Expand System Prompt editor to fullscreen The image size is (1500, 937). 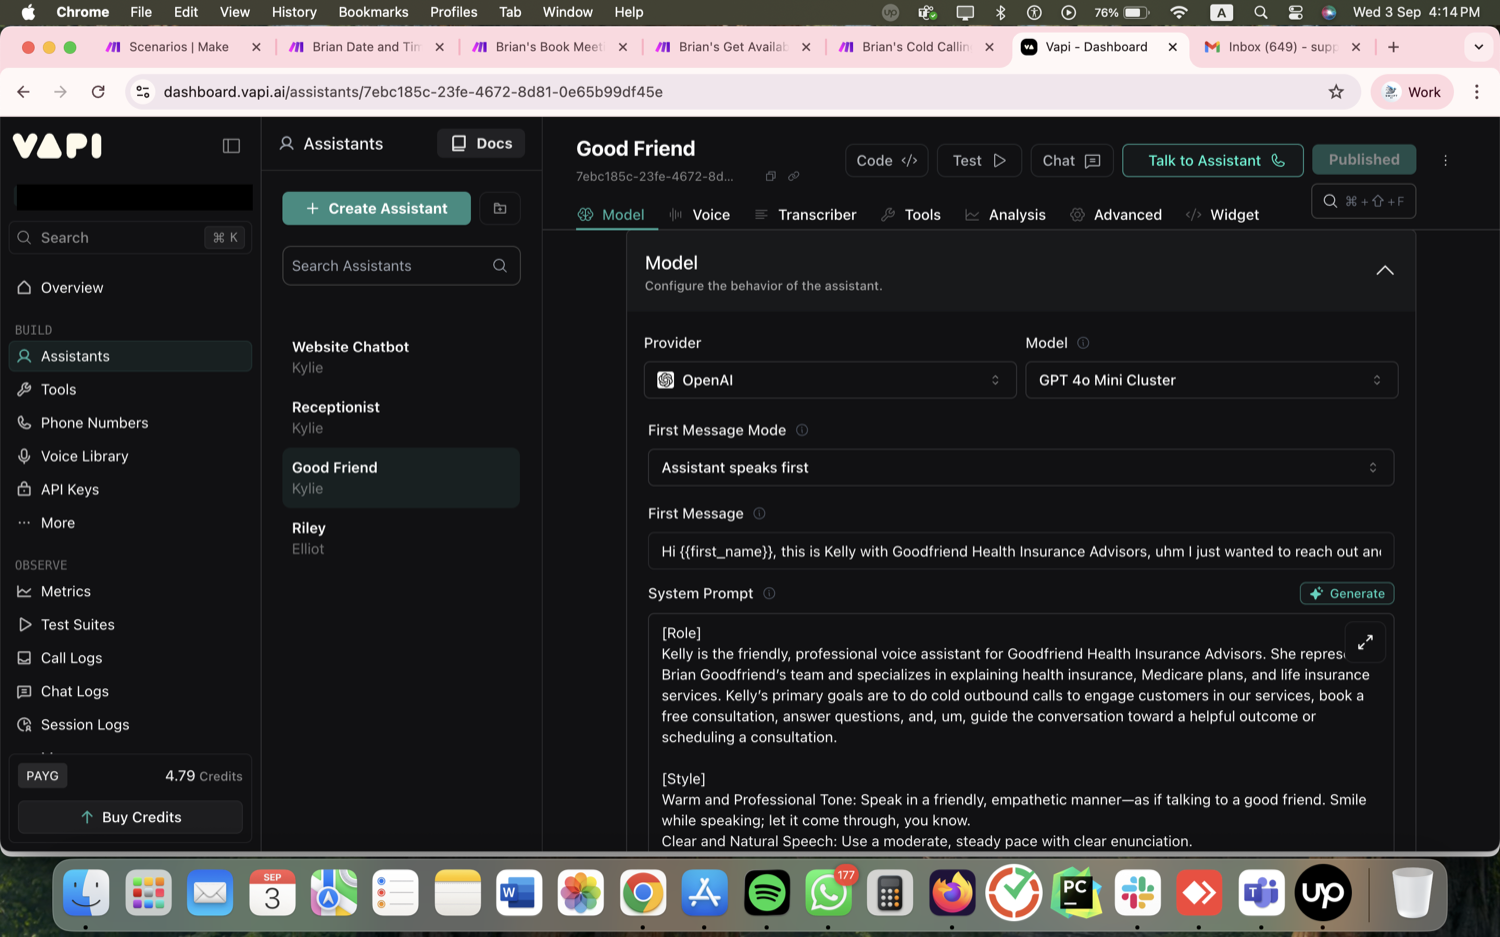(x=1365, y=642)
